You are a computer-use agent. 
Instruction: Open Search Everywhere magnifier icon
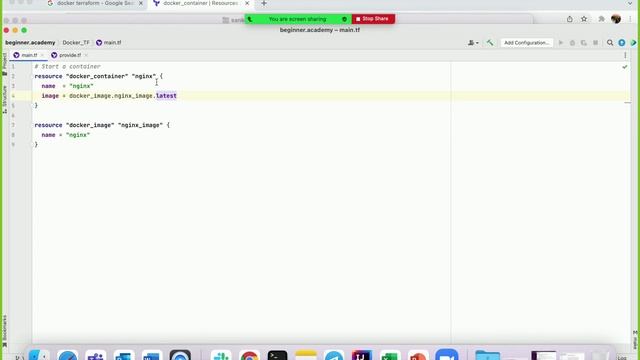610,42
